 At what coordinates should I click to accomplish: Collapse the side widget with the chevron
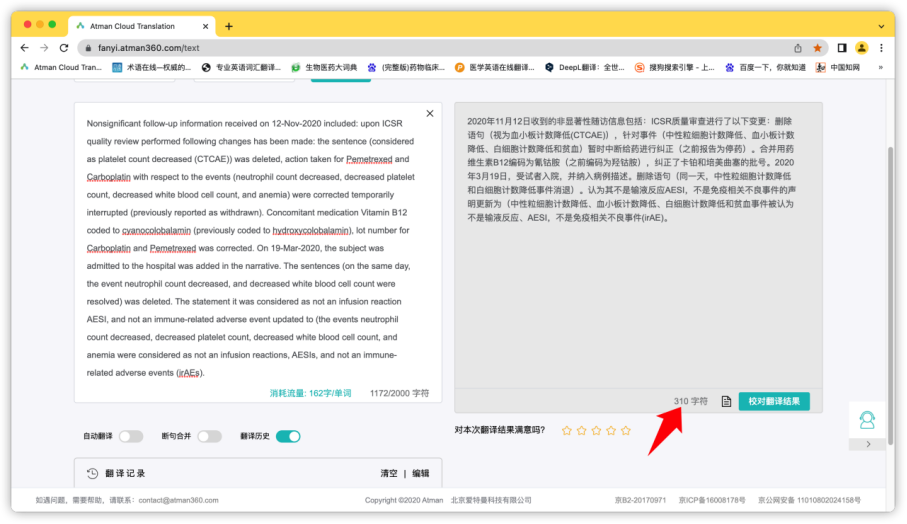coord(868,444)
